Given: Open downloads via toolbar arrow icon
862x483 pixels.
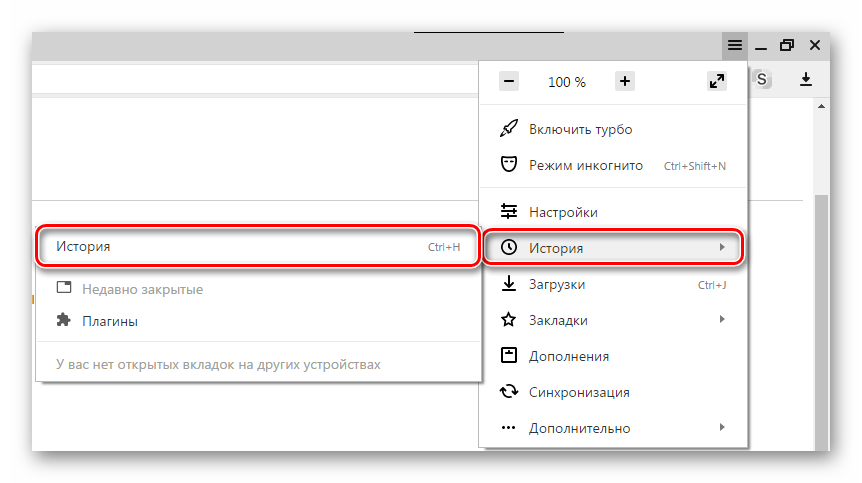Looking at the screenshot, I should tap(805, 79).
